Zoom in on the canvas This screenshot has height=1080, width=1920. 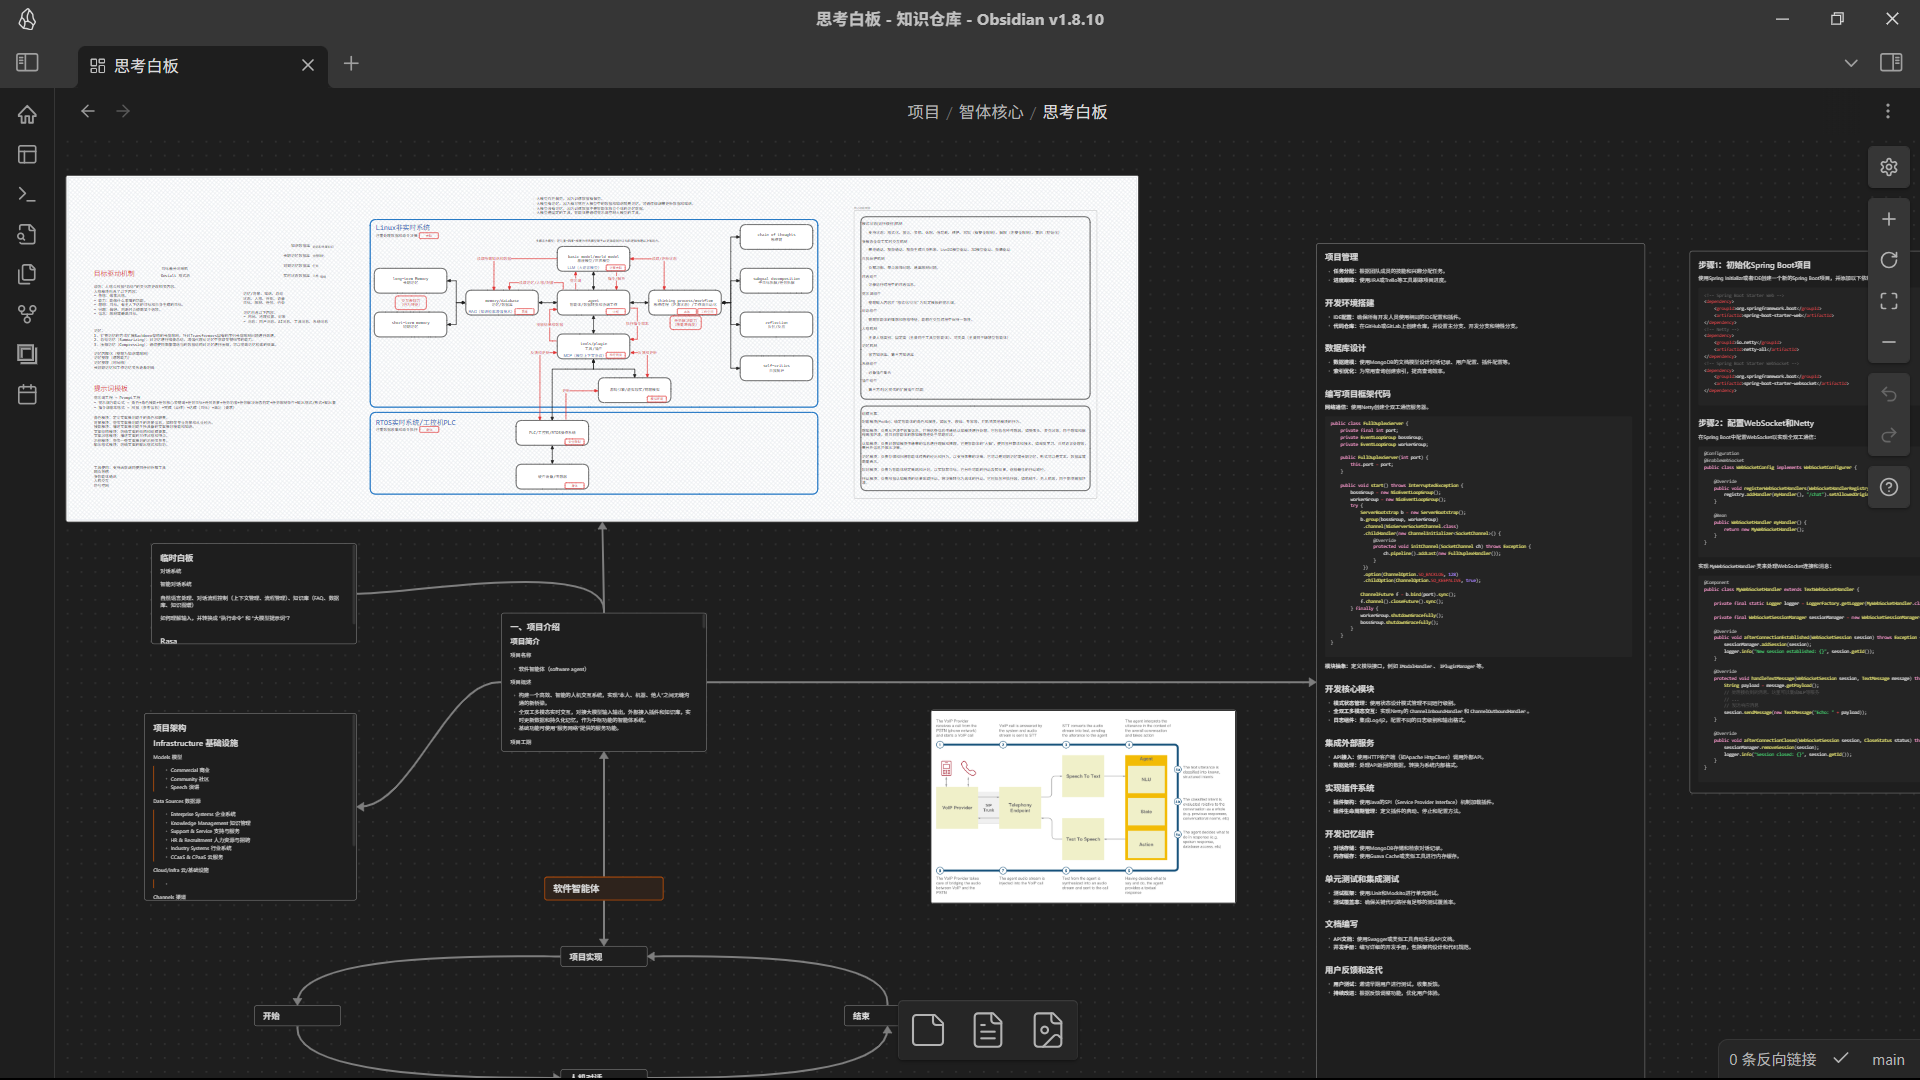click(1888, 219)
